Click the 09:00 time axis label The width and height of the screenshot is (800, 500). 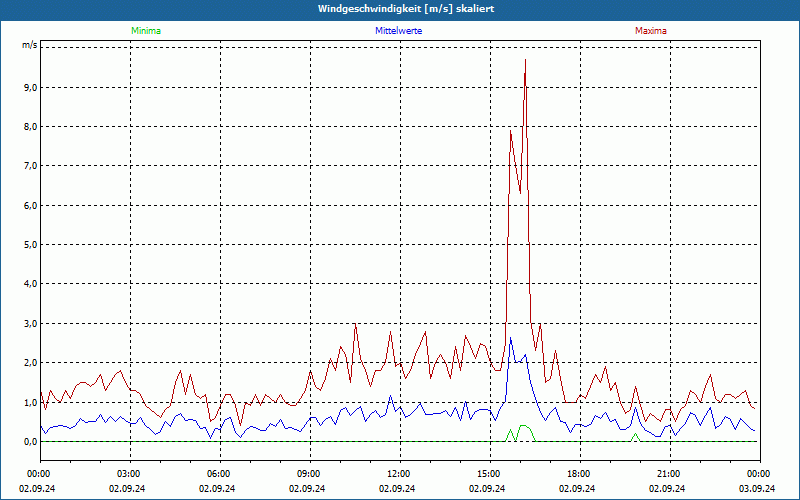point(310,473)
